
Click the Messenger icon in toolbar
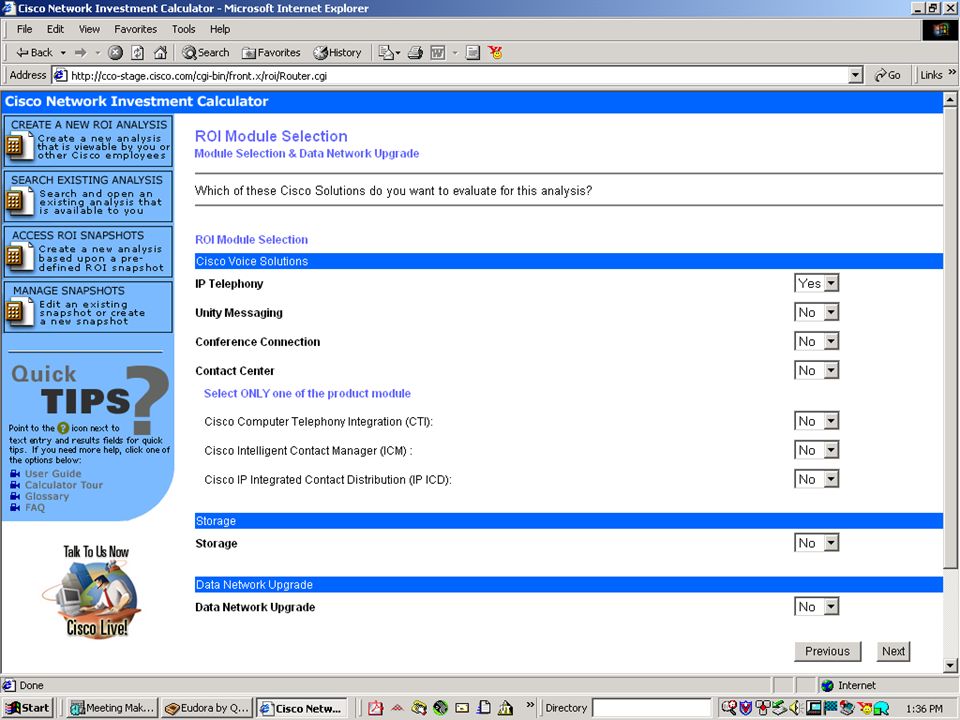pos(495,53)
